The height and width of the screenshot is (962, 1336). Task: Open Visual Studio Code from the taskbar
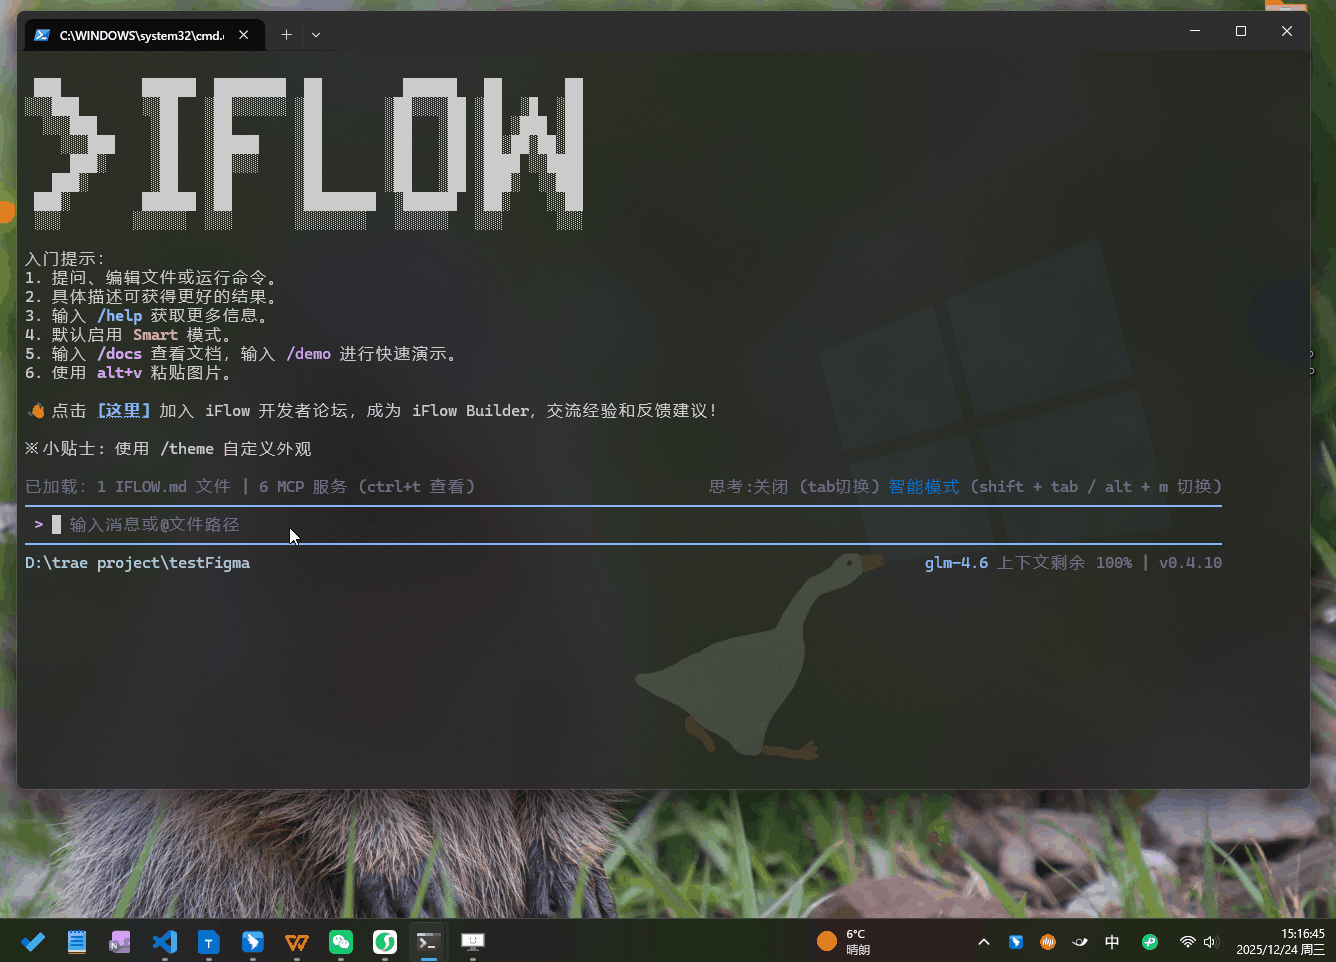(165, 942)
